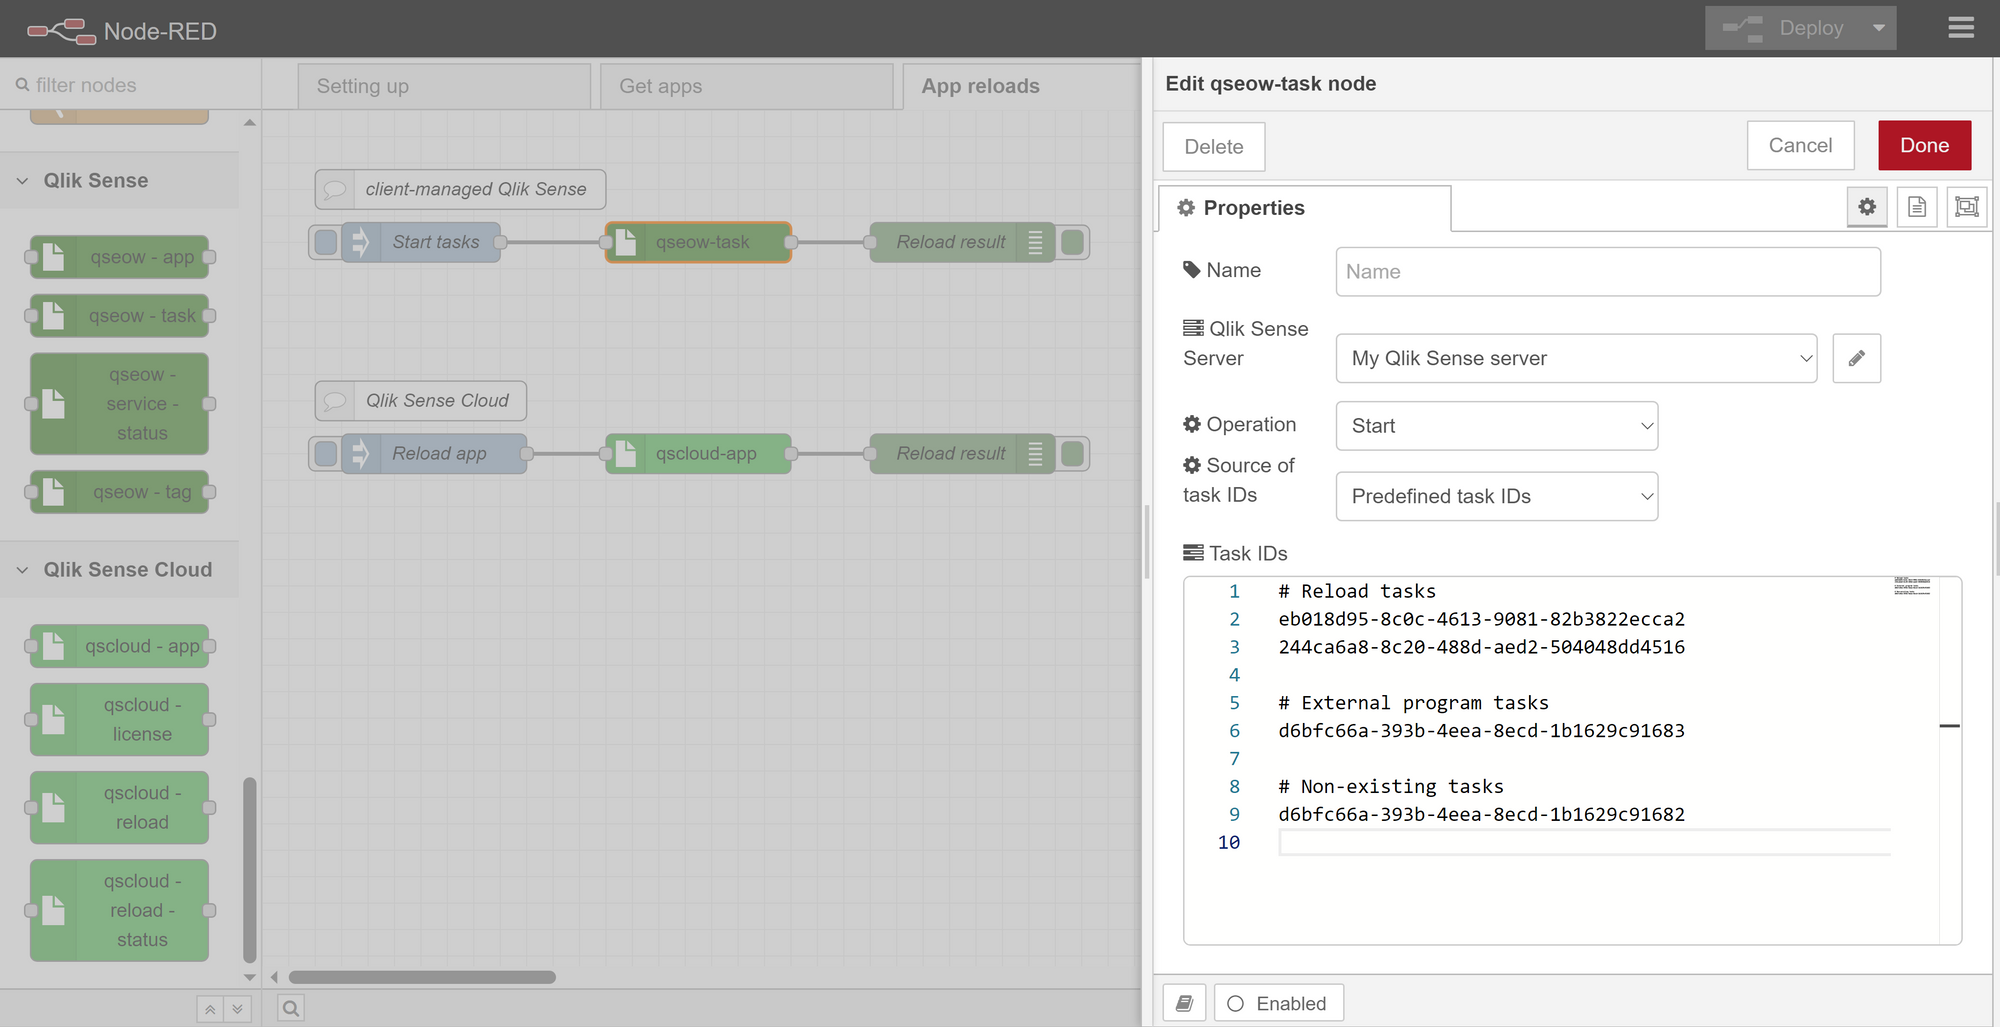2000x1027 pixels.
Task: Toggle the bottom Reload result debug output
Action: click(x=1073, y=454)
